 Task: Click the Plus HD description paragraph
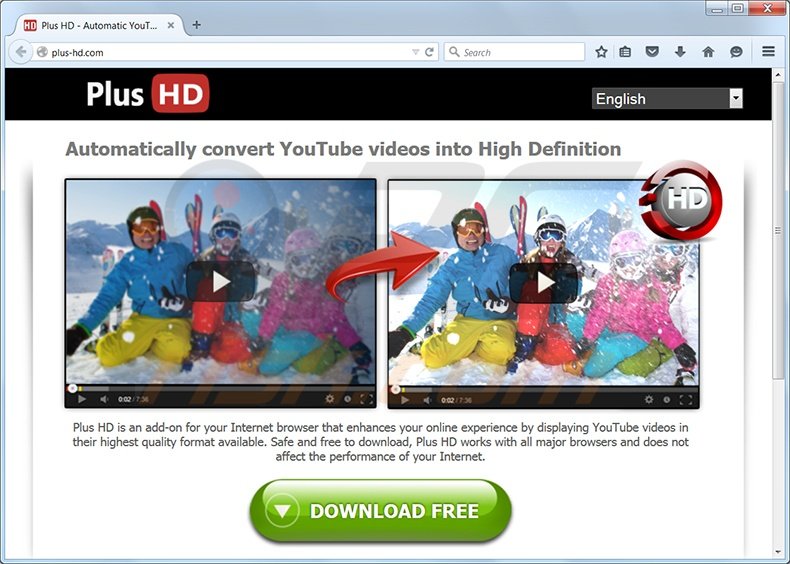[x=380, y=442]
